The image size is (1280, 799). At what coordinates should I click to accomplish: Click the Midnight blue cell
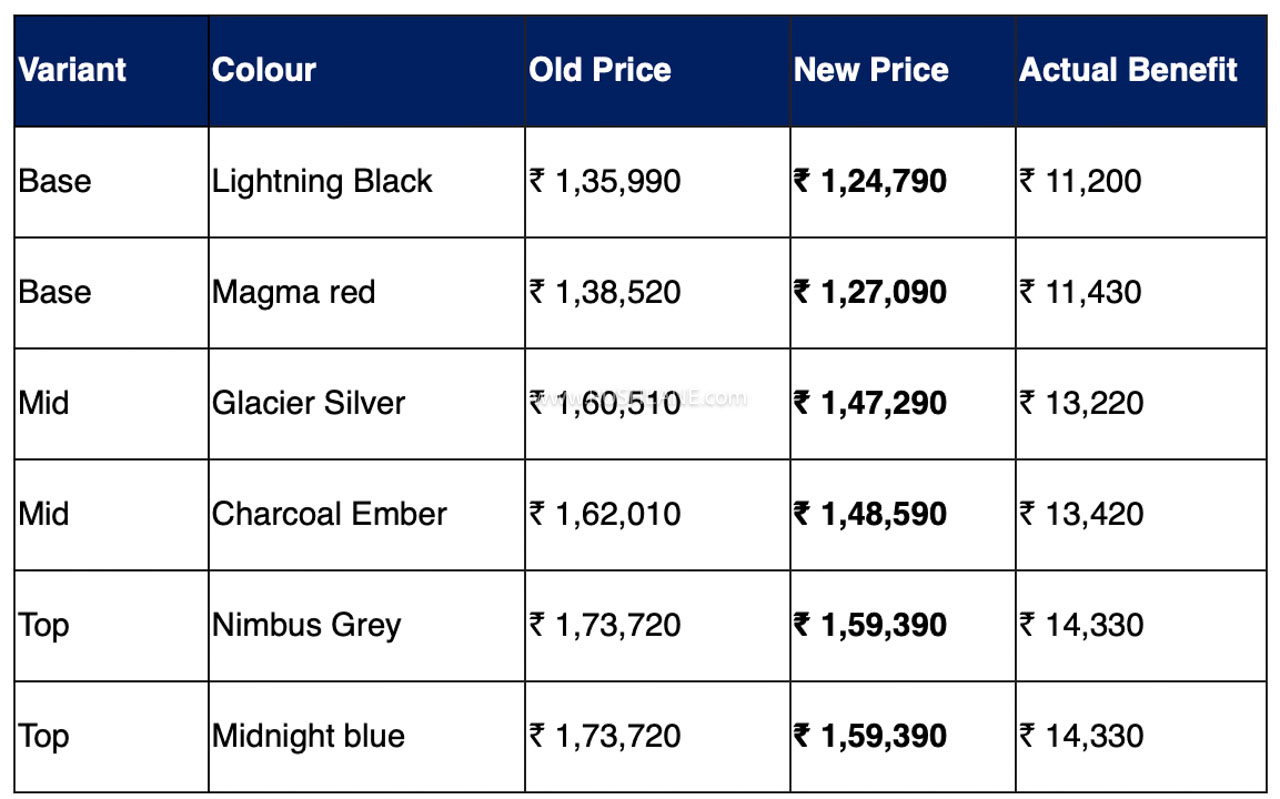pos(308,737)
